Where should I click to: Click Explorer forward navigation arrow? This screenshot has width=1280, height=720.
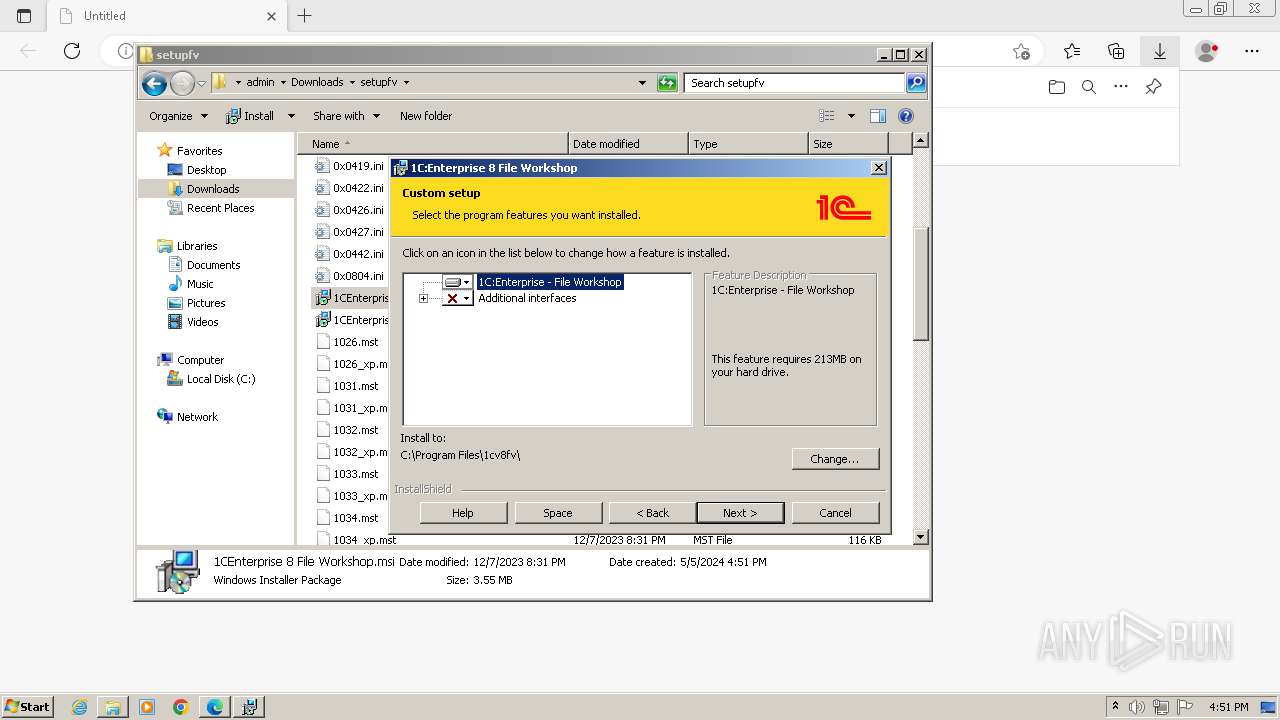[182, 83]
